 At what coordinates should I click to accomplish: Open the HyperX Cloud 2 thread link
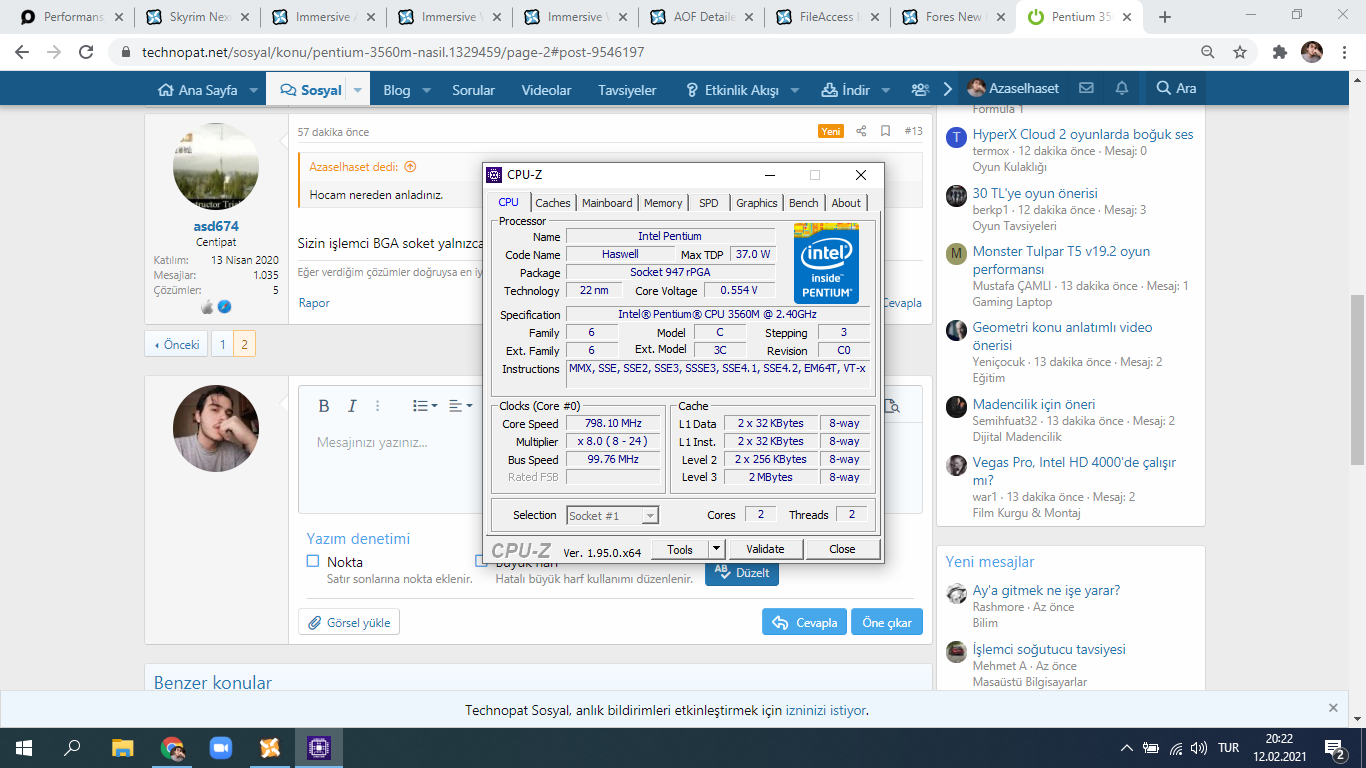[x=1083, y=134]
